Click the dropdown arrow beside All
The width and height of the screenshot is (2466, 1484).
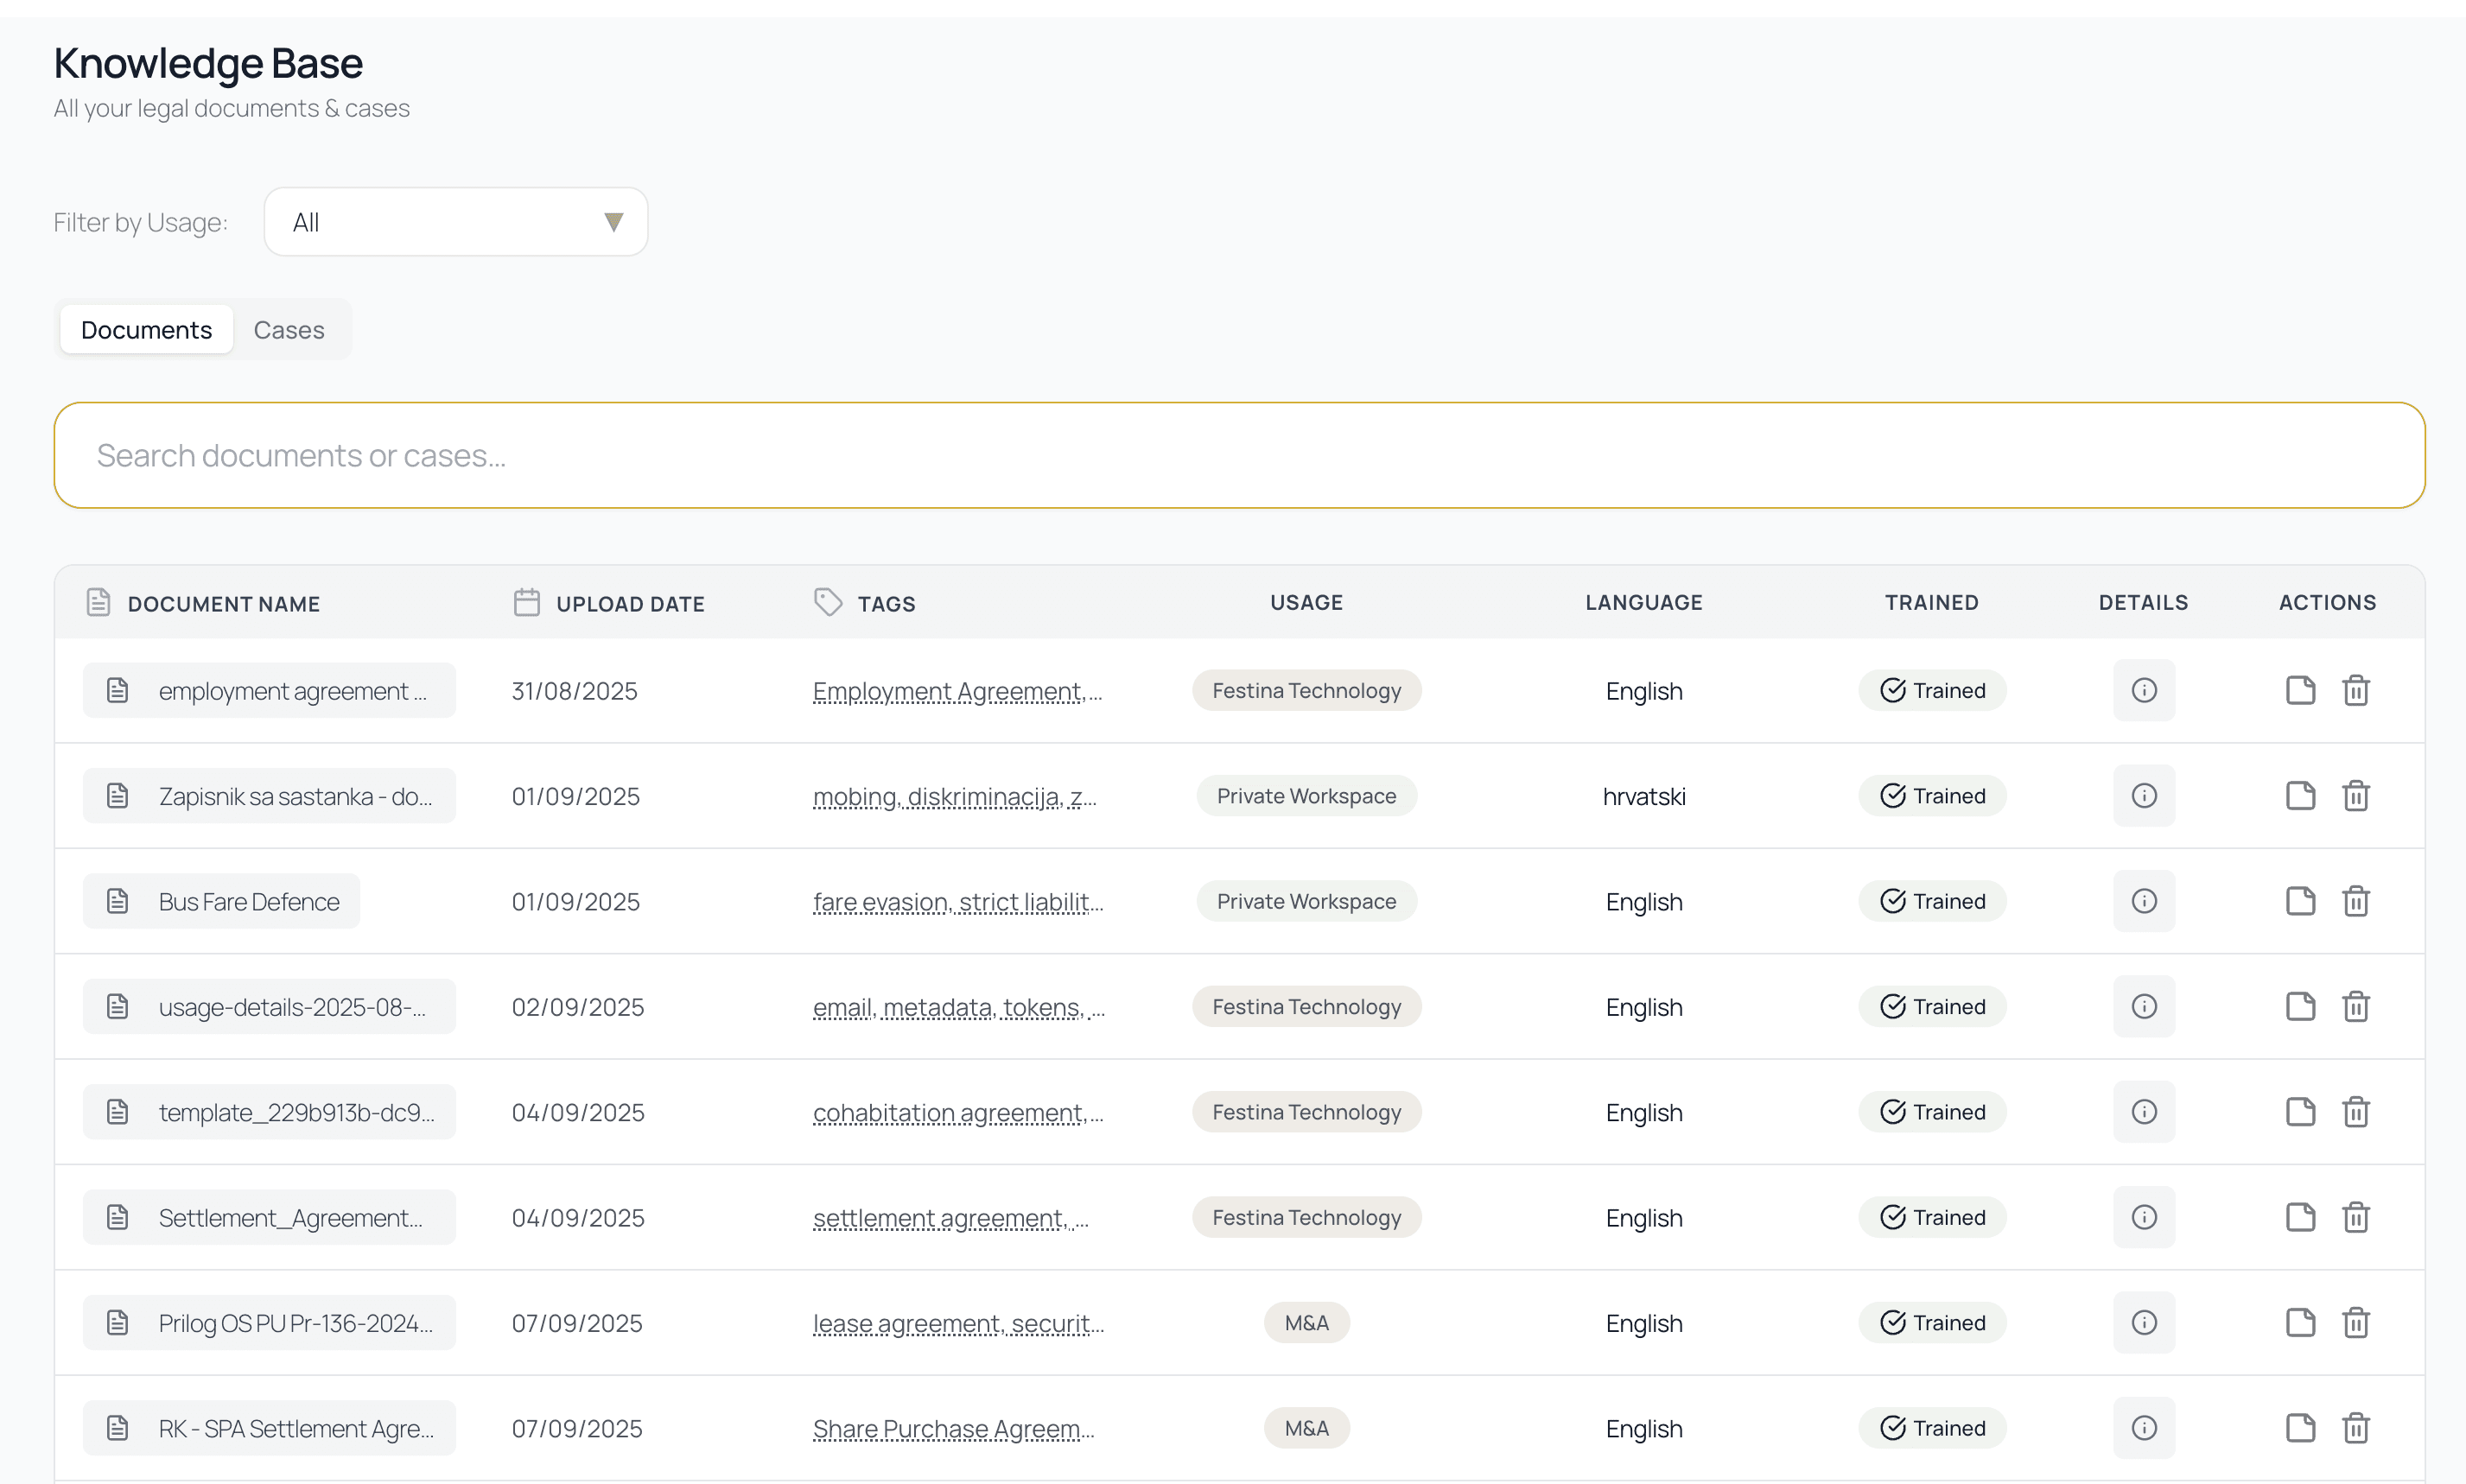pyautogui.click(x=613, y=222)
